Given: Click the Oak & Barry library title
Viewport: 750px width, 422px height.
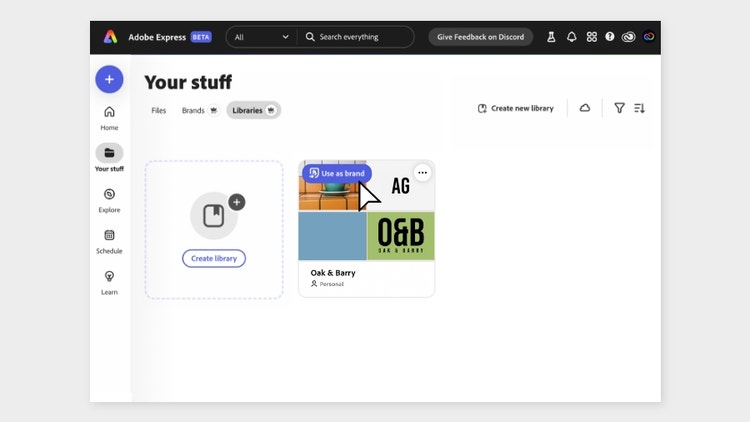Looking at the screenshot, I should 333,273.
